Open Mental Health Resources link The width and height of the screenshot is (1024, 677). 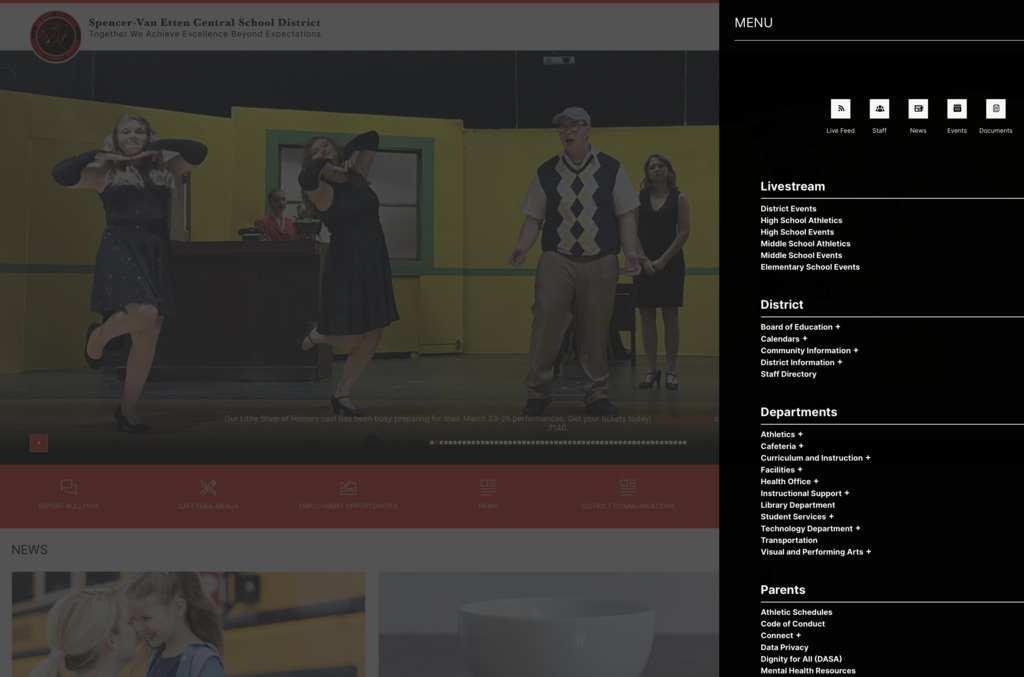[808, 671]
